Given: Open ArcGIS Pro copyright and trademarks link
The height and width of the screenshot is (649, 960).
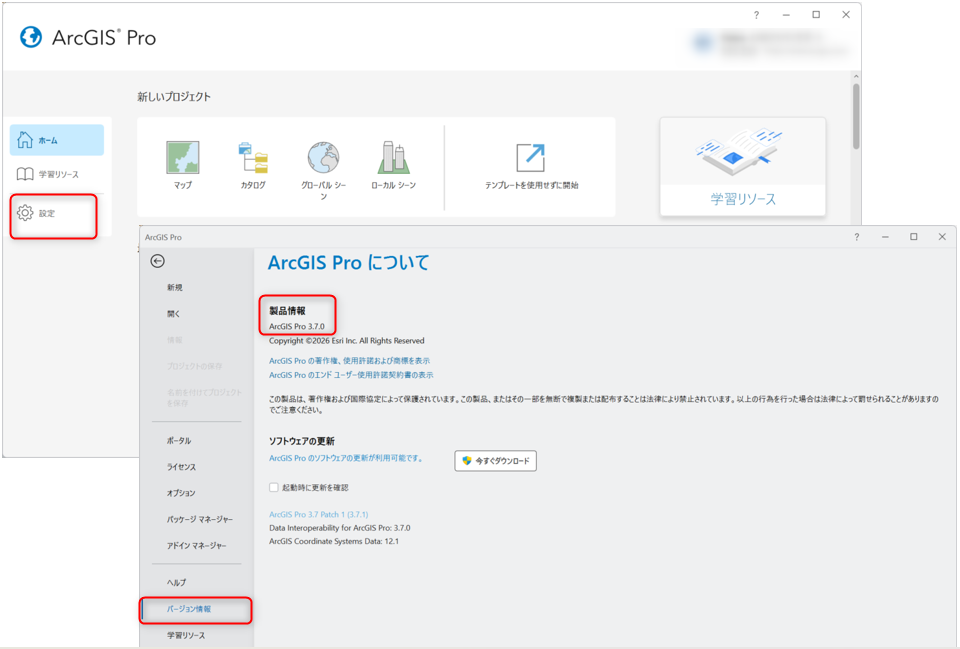Looking at the screenshot, I should pyautogui.click(x=349, y=361).
